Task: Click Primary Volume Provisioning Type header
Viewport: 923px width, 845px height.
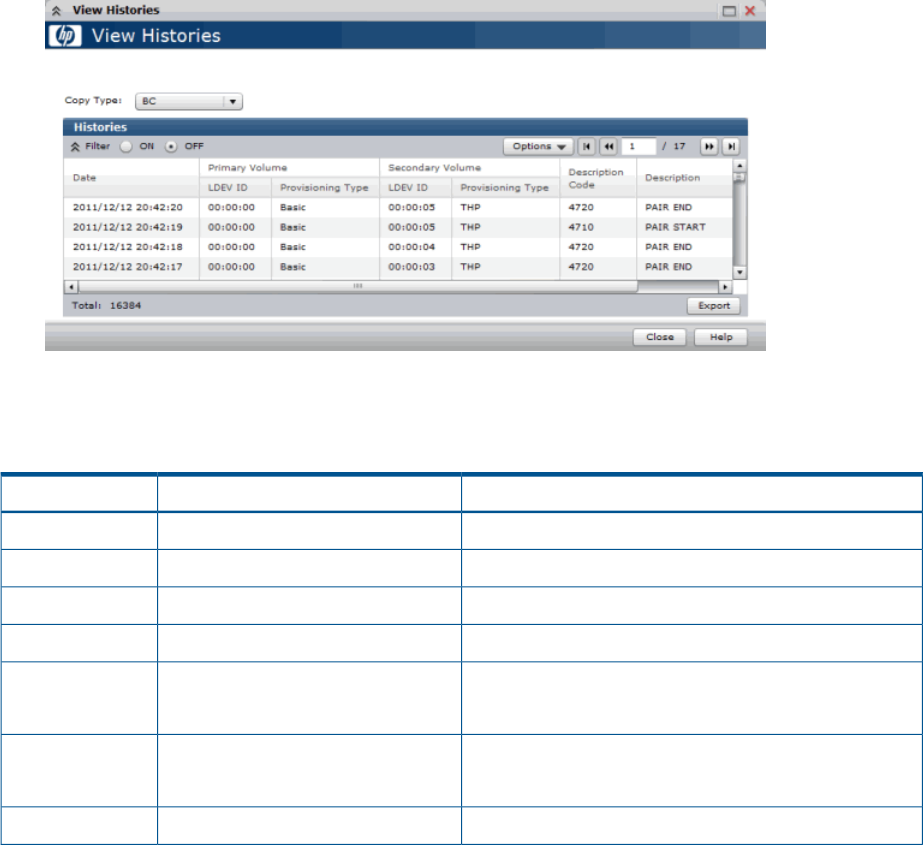Action: 325,188
